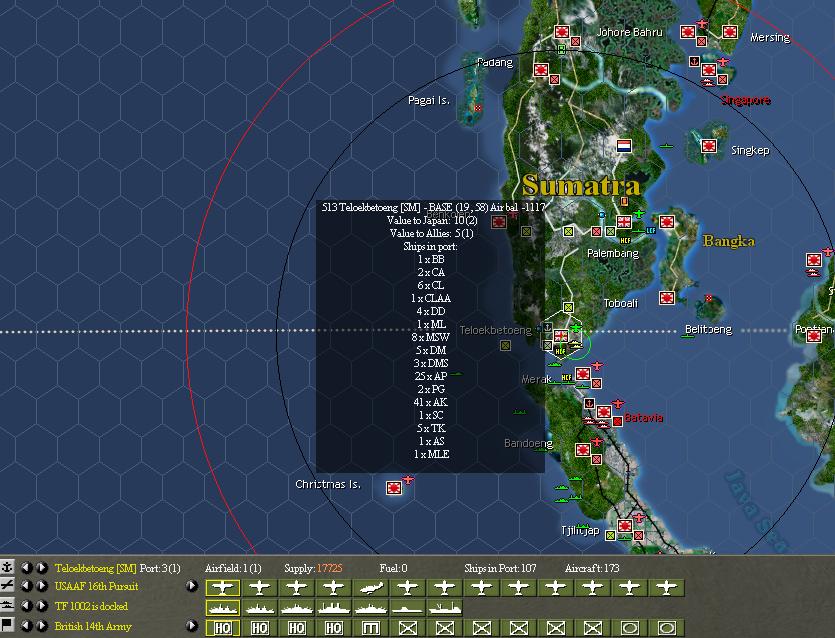Show next air group with right arrow beside USAAF 16th Pursuit

(42, 586)
